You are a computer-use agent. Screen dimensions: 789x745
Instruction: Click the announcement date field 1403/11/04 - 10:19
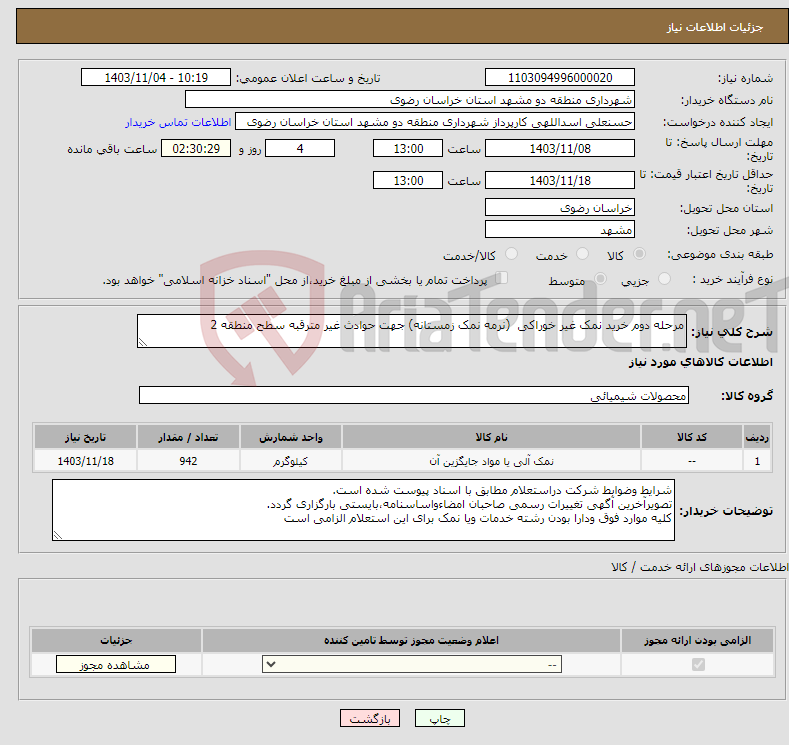point(155,77)
